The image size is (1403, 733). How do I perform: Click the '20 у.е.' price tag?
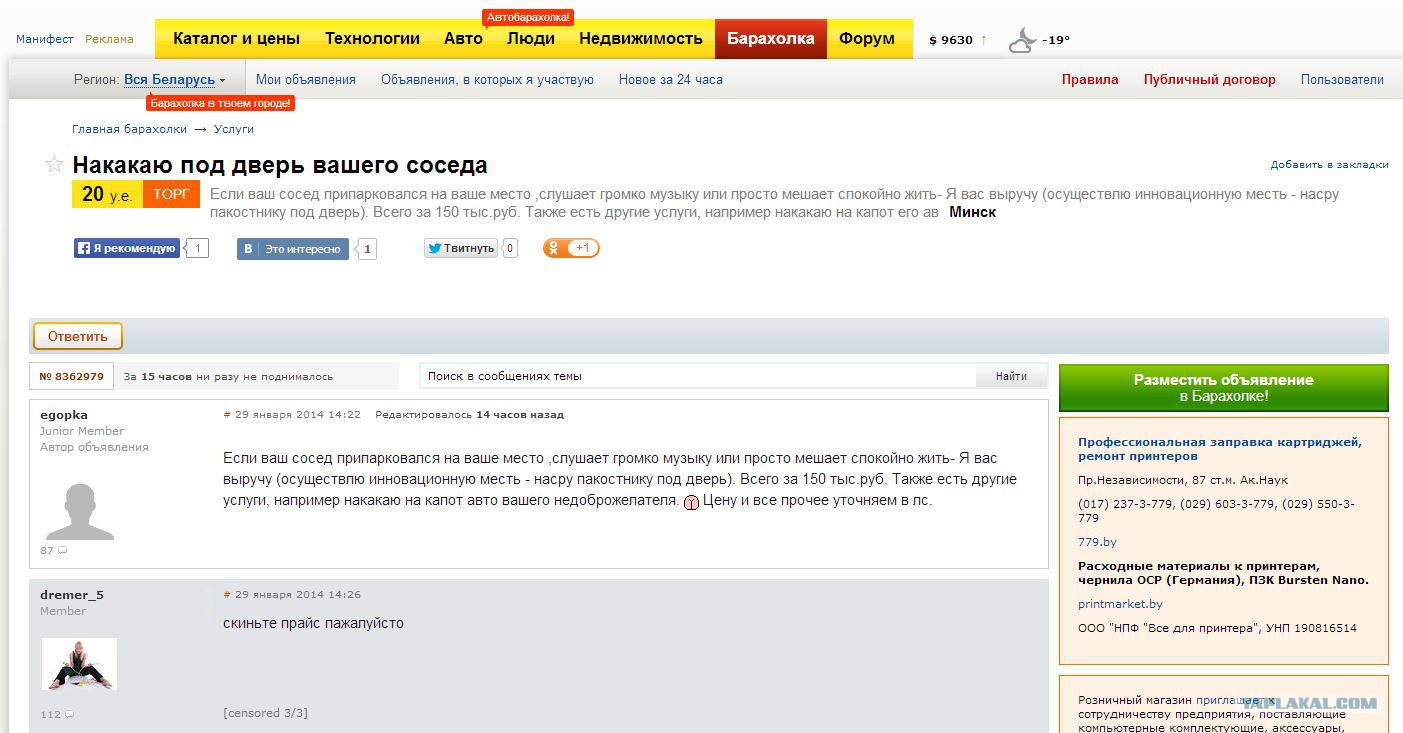107,194
